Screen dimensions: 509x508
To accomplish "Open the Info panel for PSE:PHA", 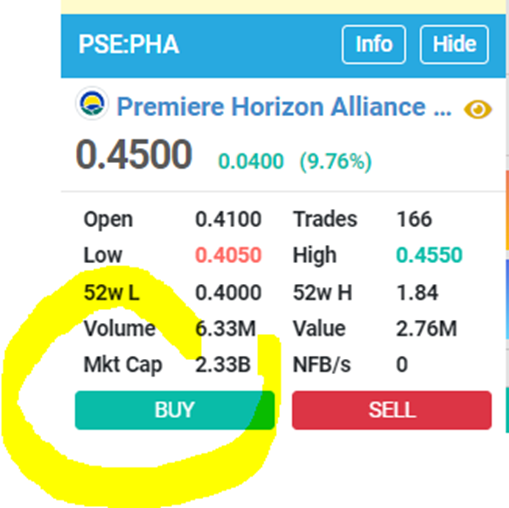I will click(x=374, y=44).
